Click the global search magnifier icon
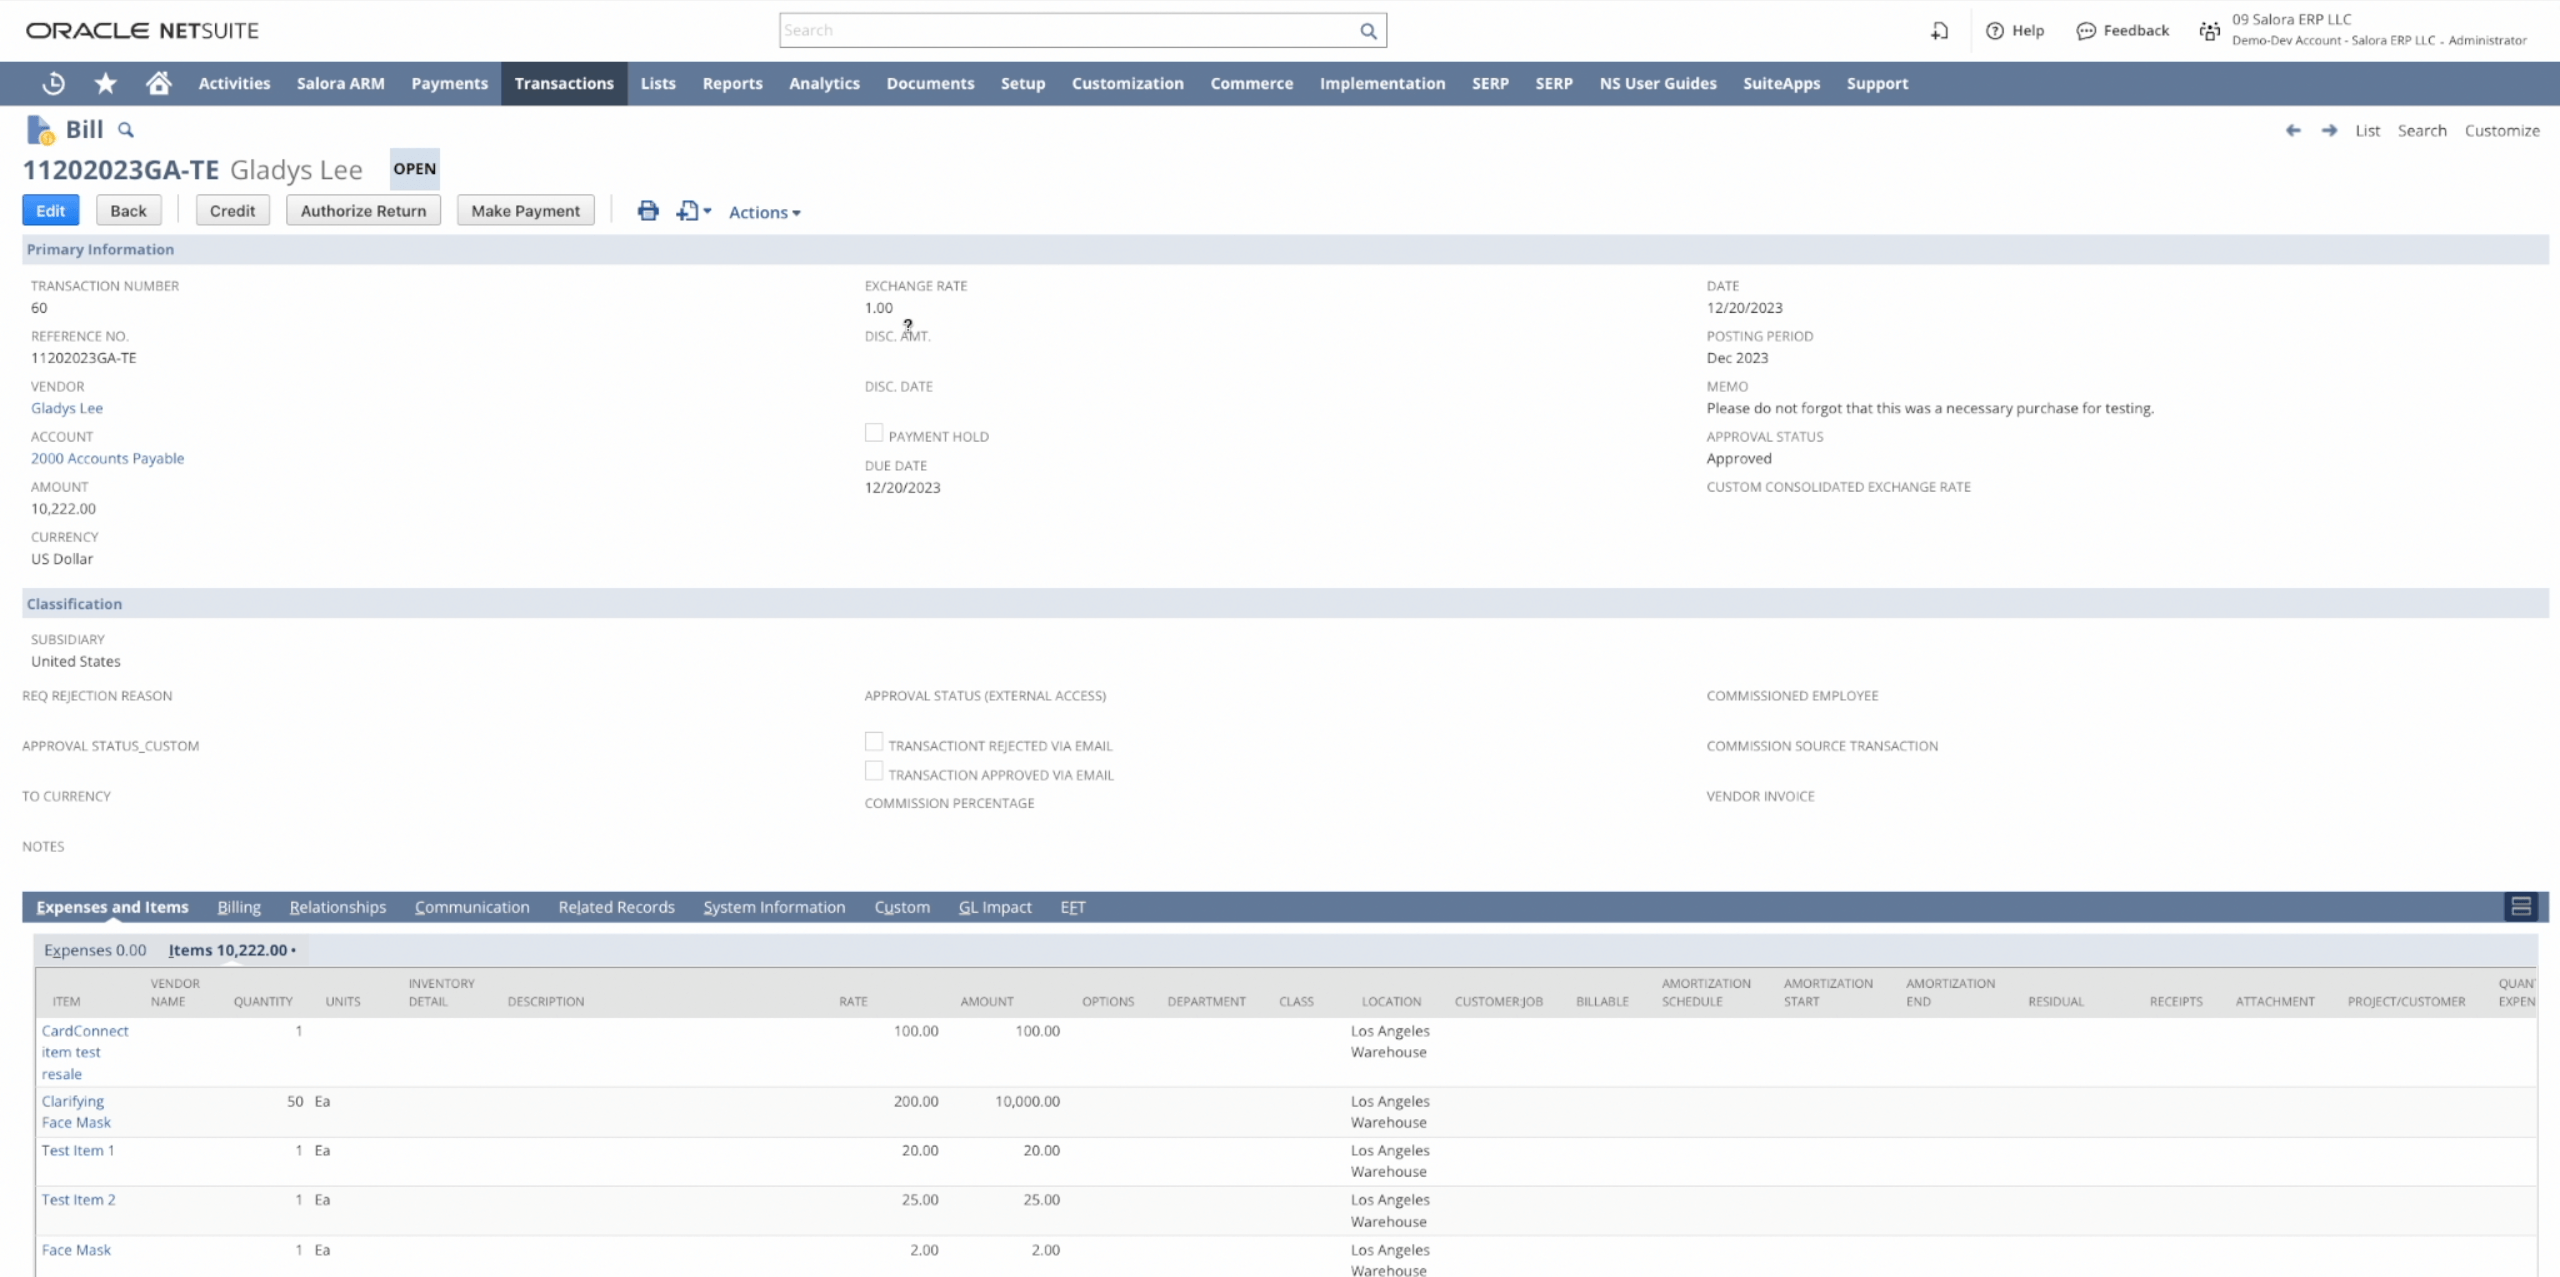Image resolution: width=2560 pixels, height=1277 pixels. (1368, 31)
